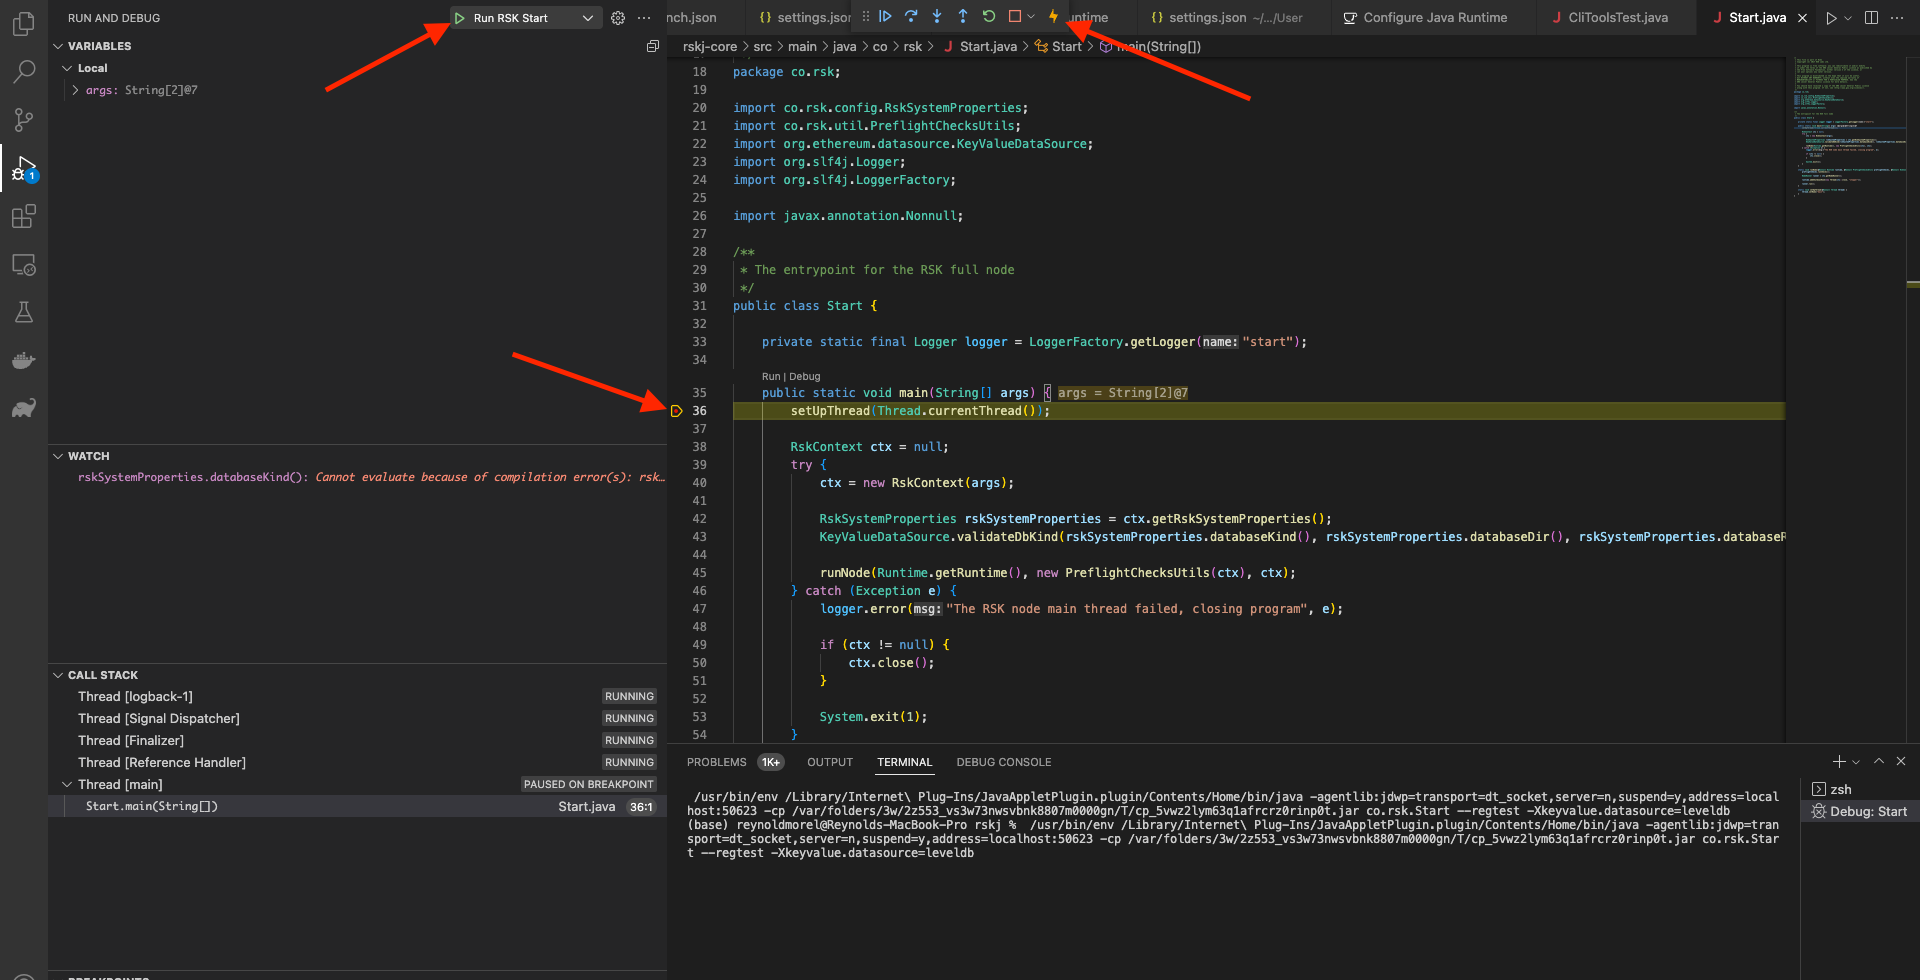The width and height of the screenshot is (1920, 980).
Task: Open the Docker whale icon in sidebar
Action: point(23,361)
